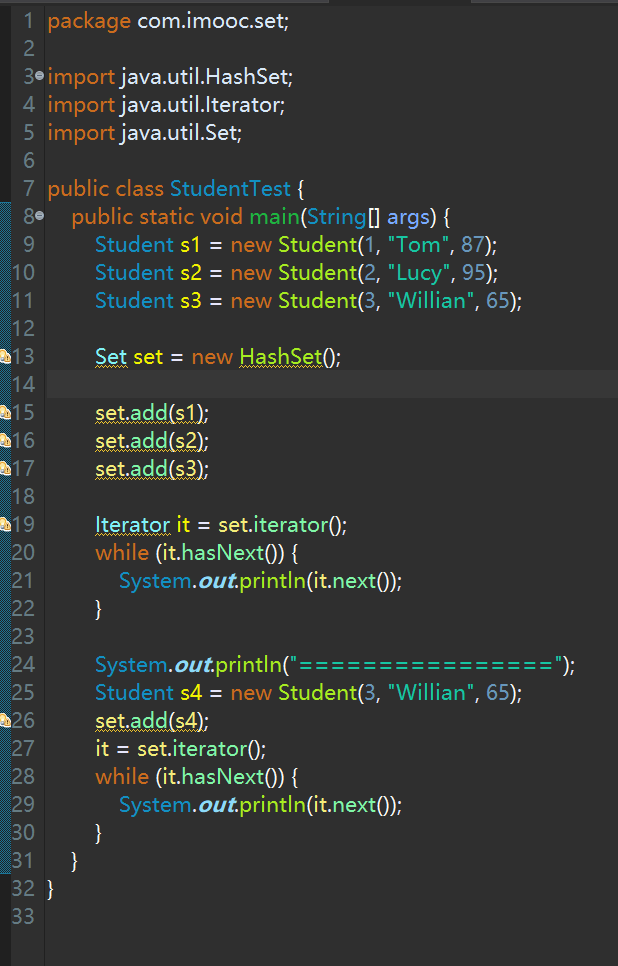Click variable s3 in its declaration
Viewport: 618px width, 966px height.
click(x=190, y=301)
